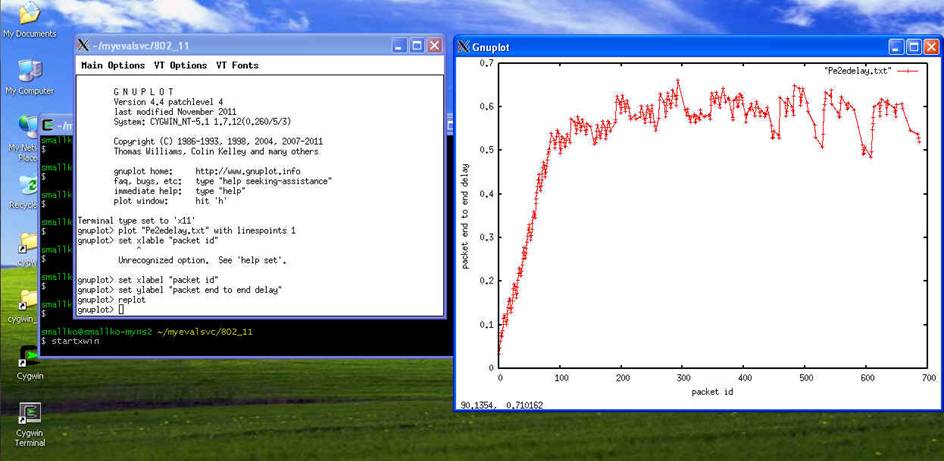Click the "Pe2edelay.txt" legend entry in plot

[857, 70]
